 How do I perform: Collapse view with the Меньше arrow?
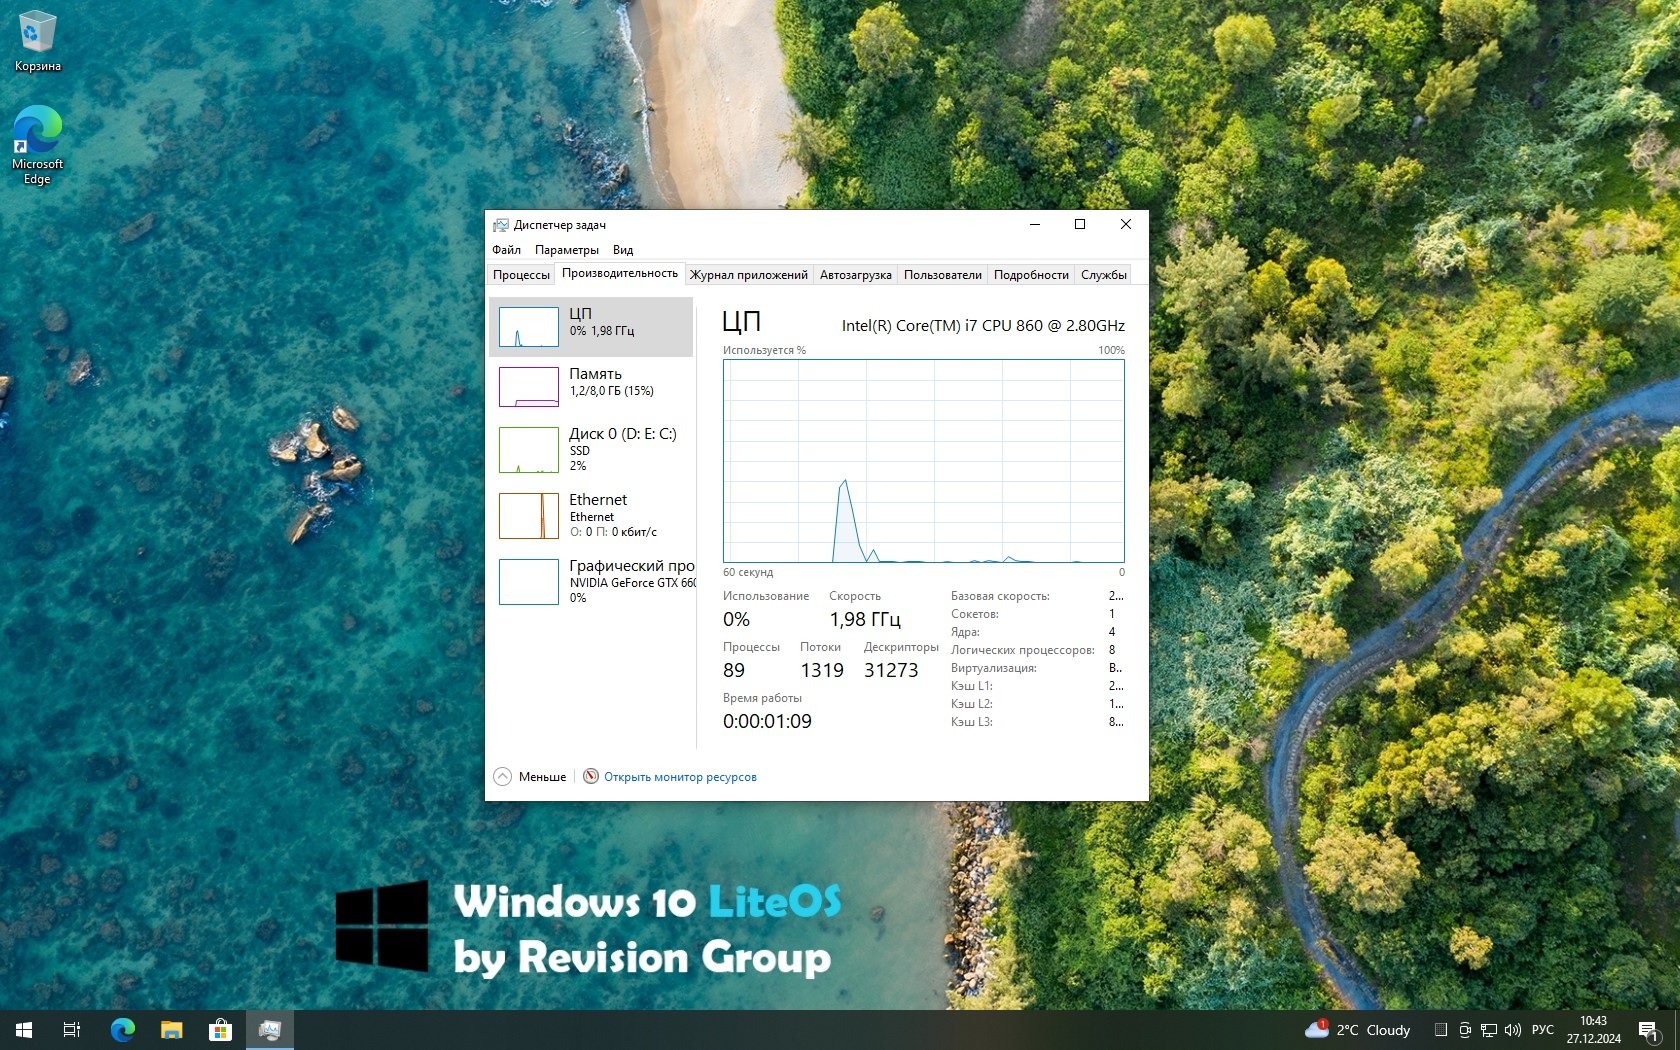click(x=503, y=777)
